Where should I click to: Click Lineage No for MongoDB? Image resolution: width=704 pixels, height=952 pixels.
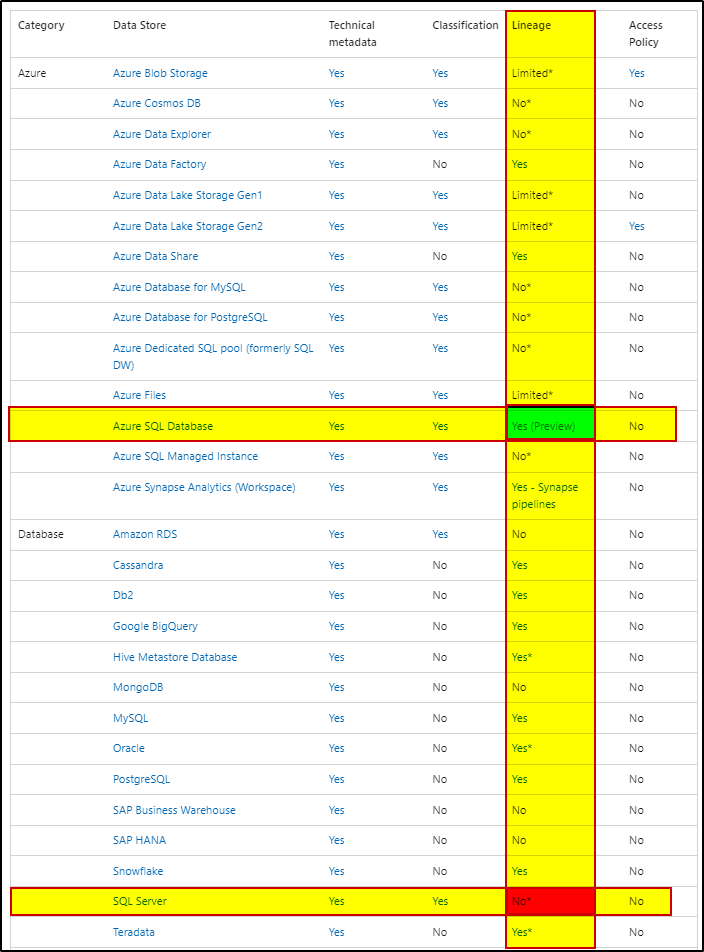pyautogui.click(x=519, y=687)
